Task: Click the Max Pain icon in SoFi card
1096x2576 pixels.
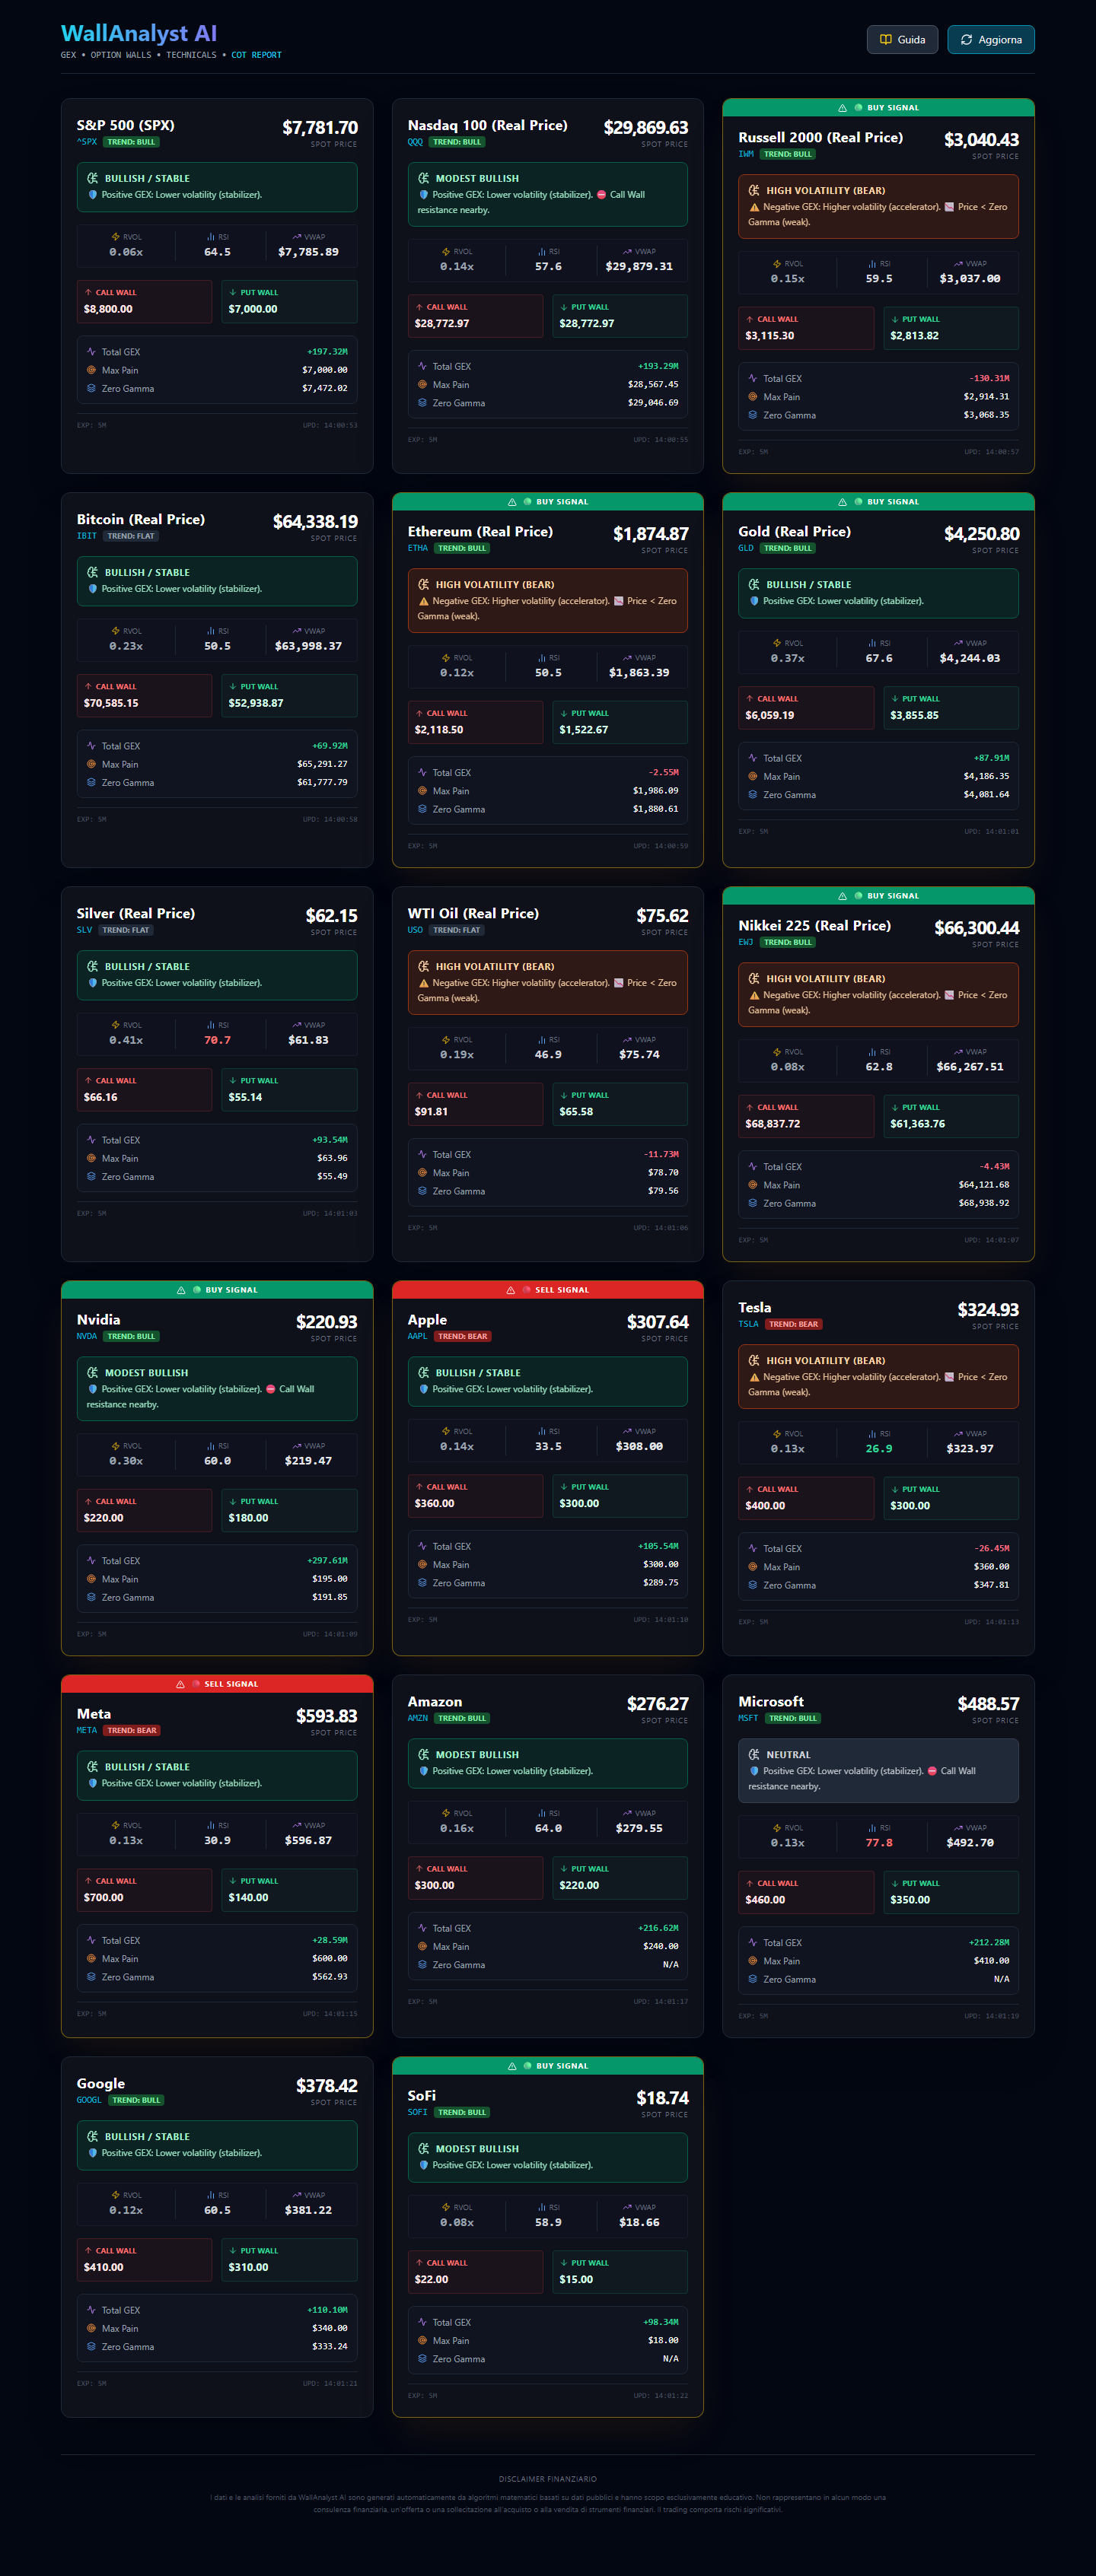Action: 422,2341
